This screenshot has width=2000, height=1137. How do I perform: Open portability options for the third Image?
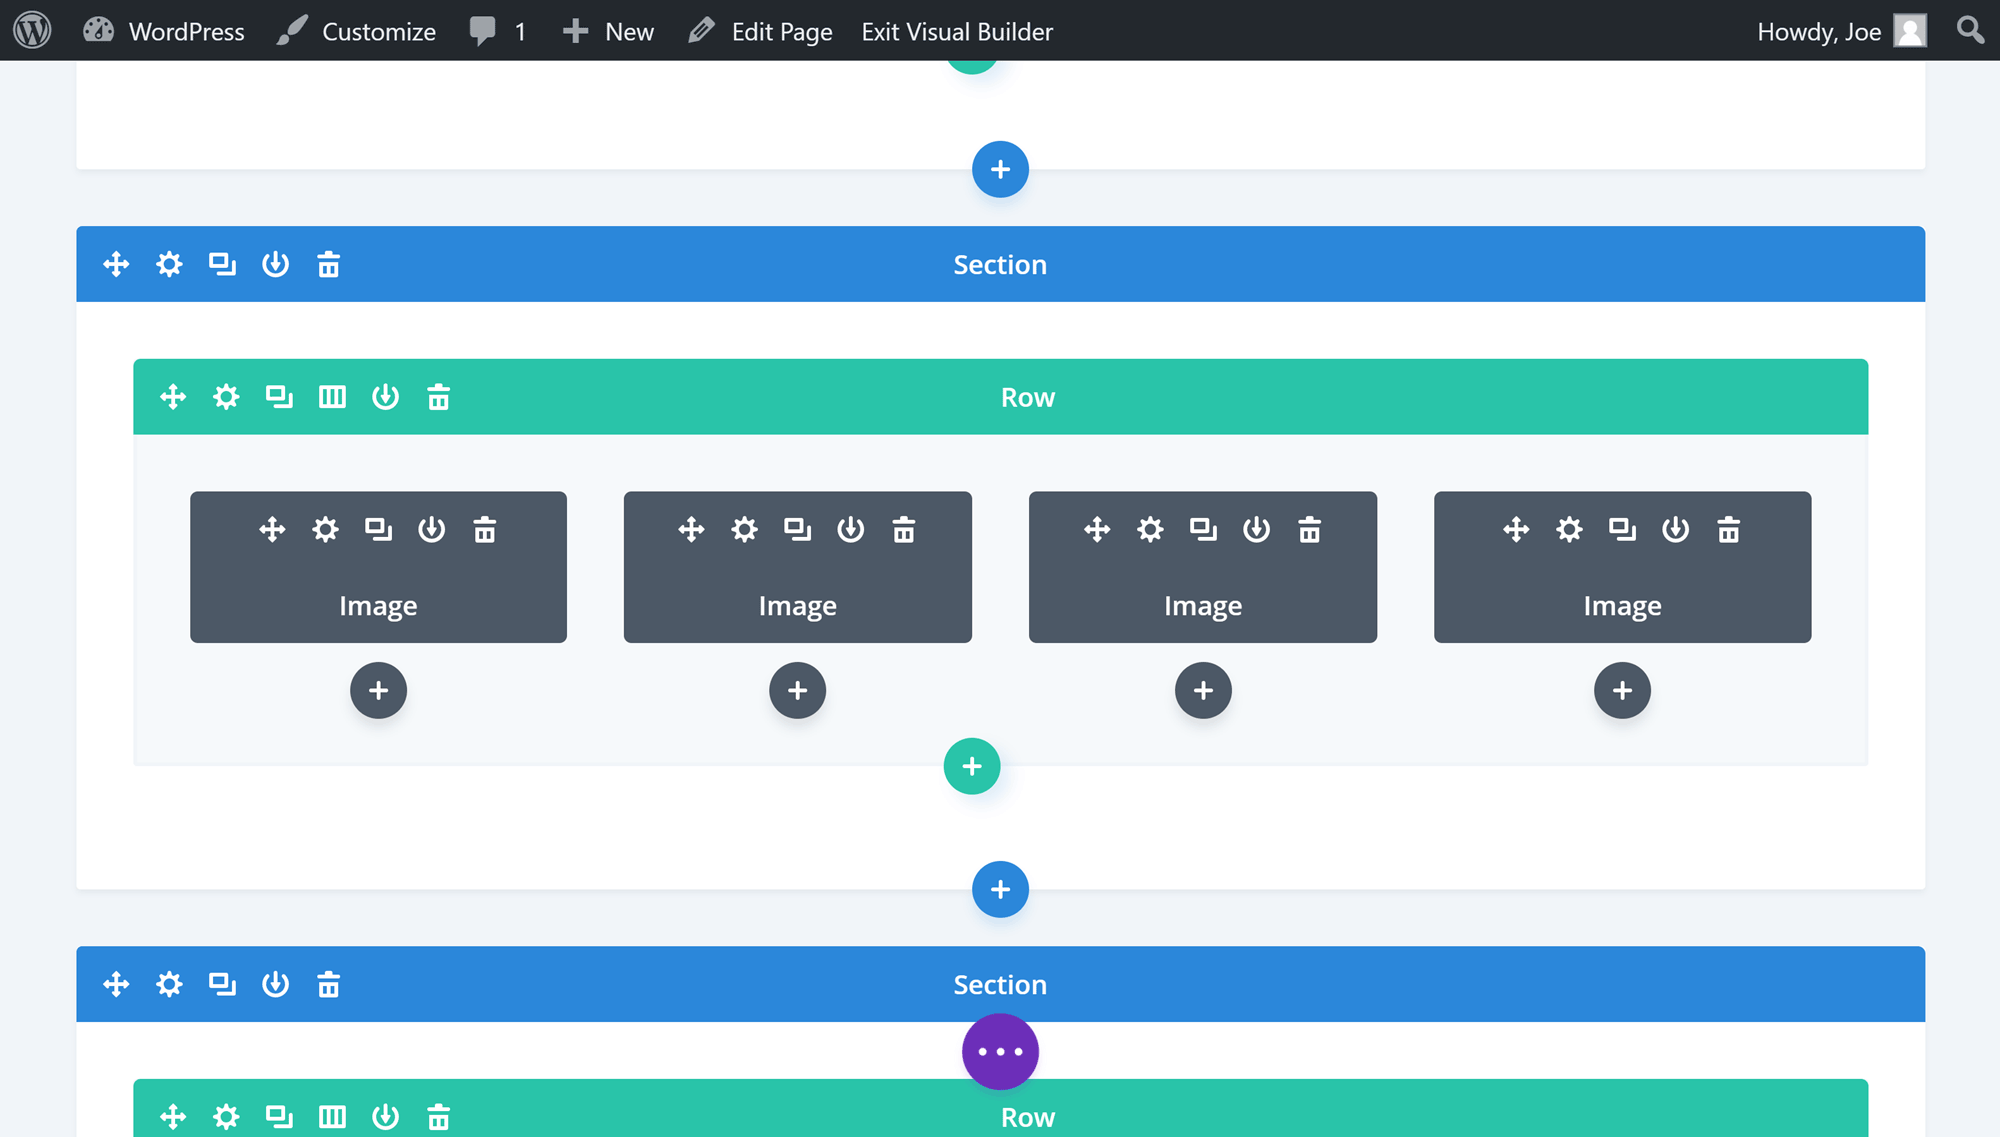pyautogui.click(x=1258, y=530)
